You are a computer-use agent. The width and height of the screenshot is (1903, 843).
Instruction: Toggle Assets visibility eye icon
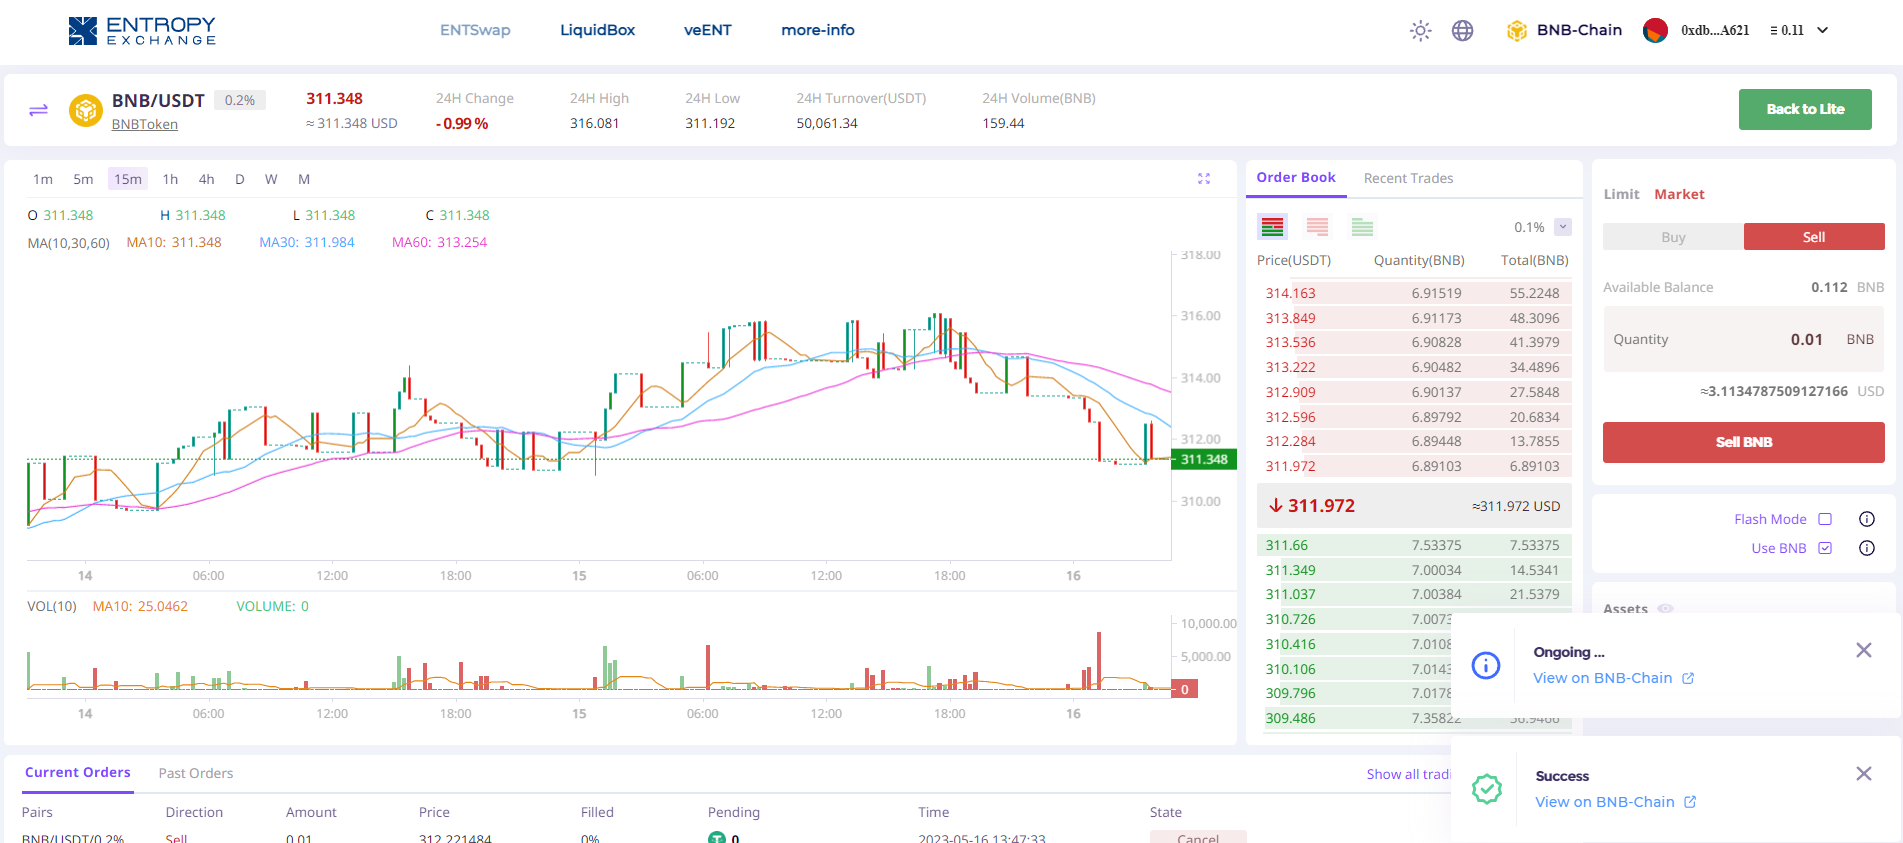pyautogui.click(x=1665, y=608)
